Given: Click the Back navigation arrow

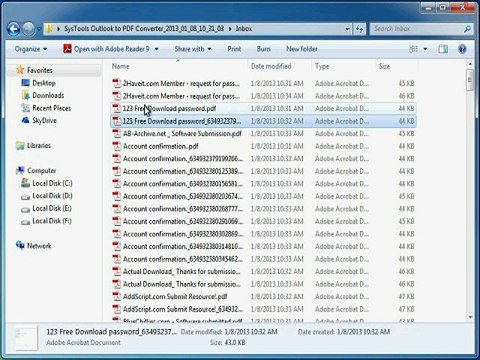Looking at the screenshot, I should (13, 29).
